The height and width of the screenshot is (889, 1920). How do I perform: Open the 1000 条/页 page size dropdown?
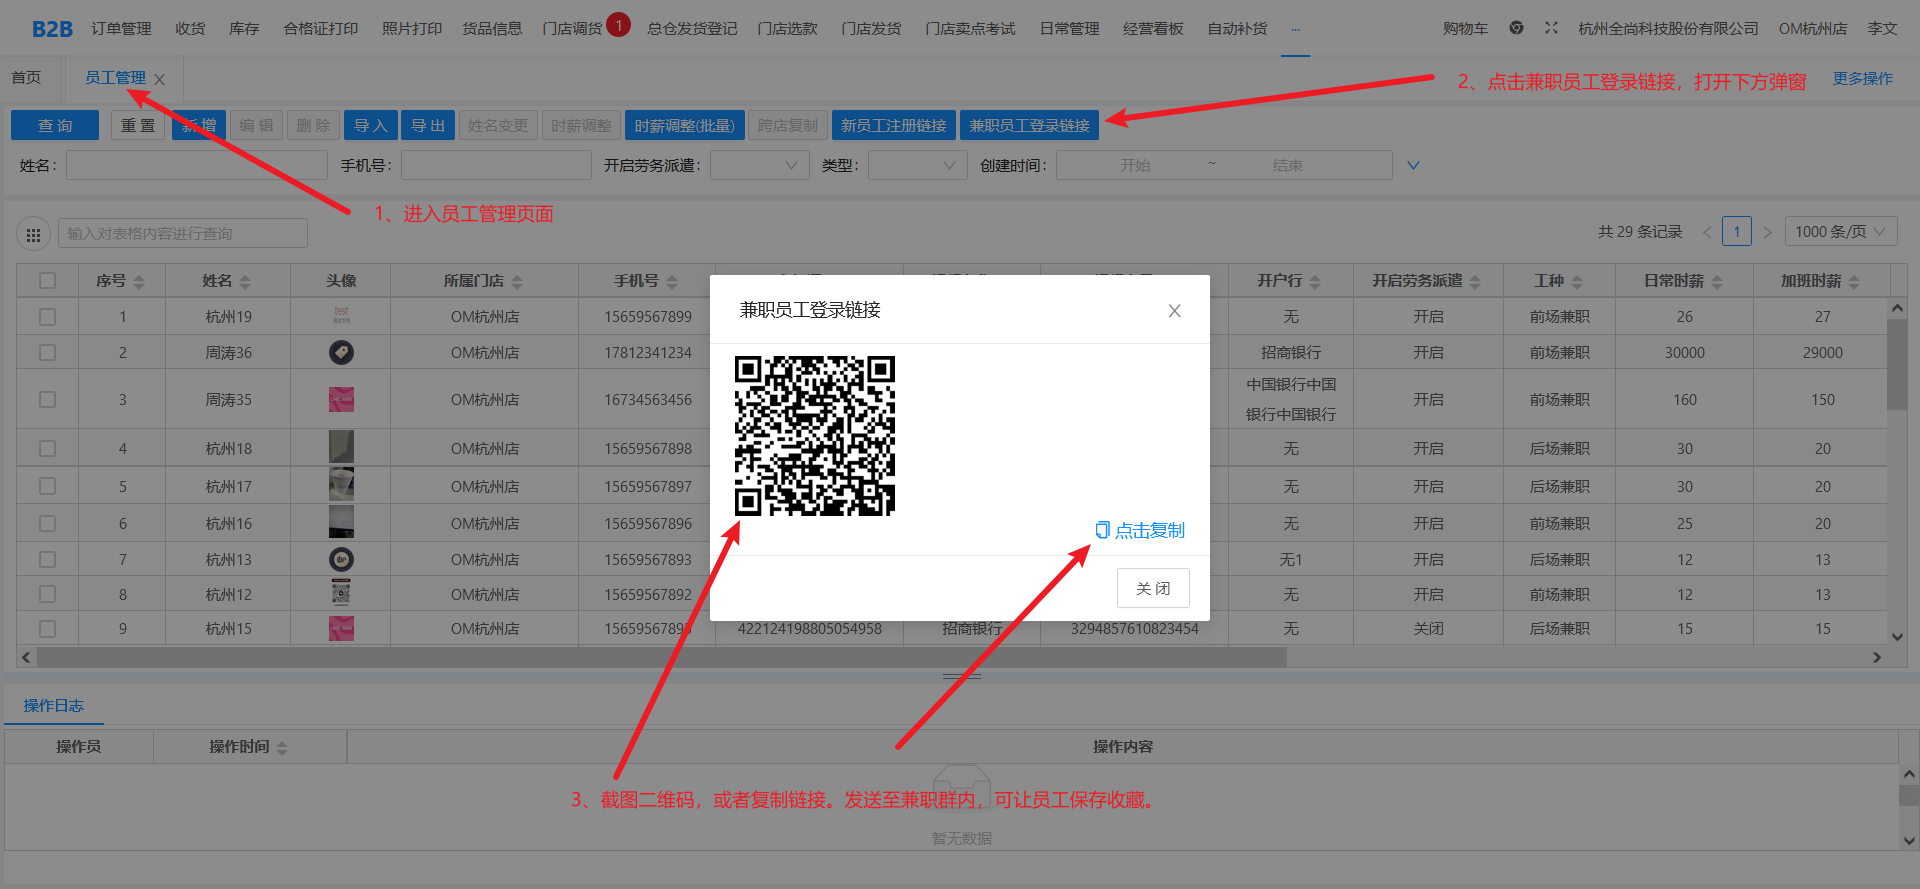1840,232
